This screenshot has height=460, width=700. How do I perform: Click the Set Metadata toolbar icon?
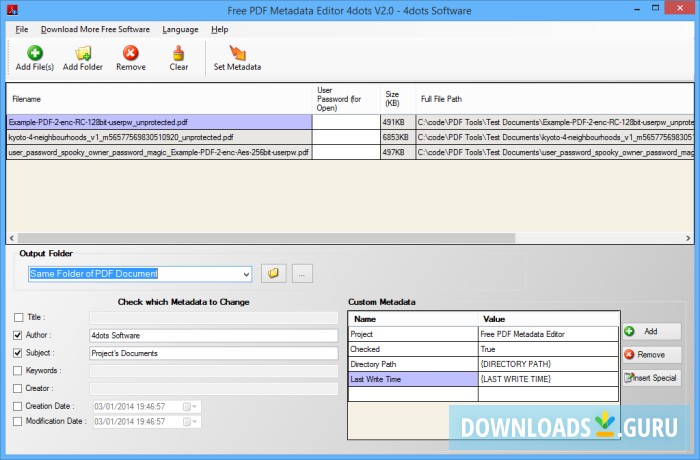pyautogui.click(x=237, y=53)
